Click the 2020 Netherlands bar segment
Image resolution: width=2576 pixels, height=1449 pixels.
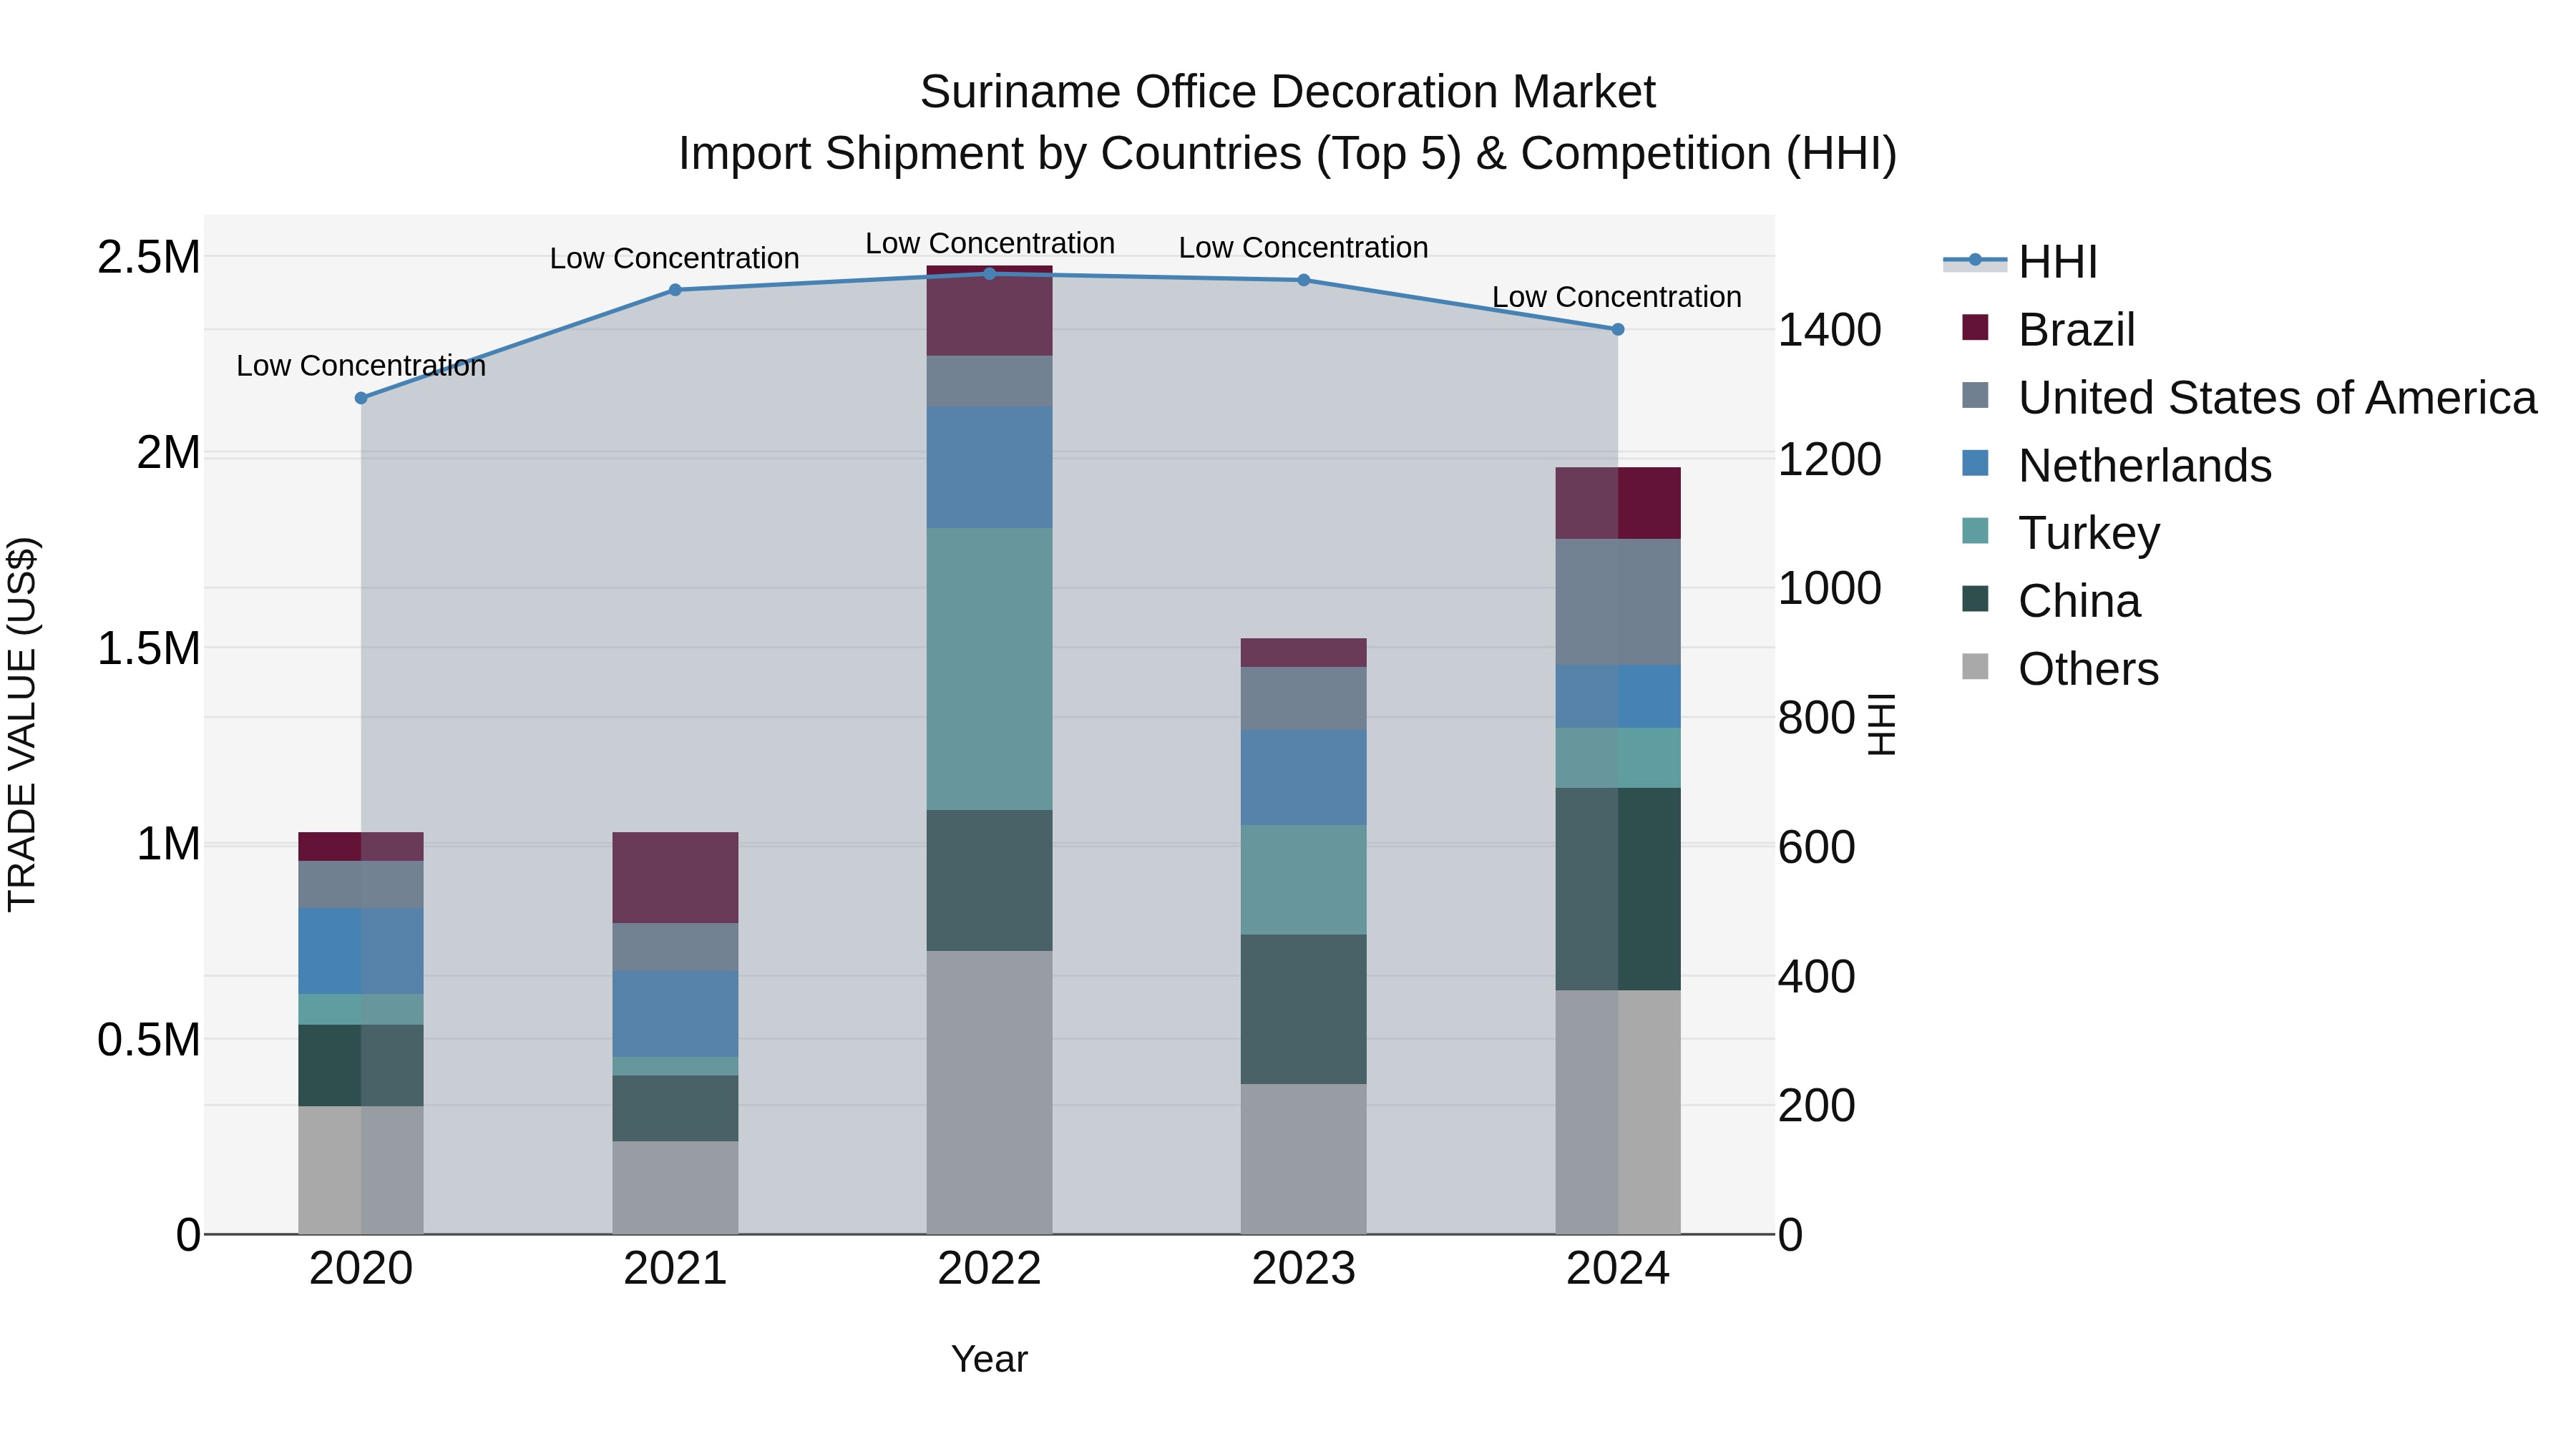click(x=361, y=951)
